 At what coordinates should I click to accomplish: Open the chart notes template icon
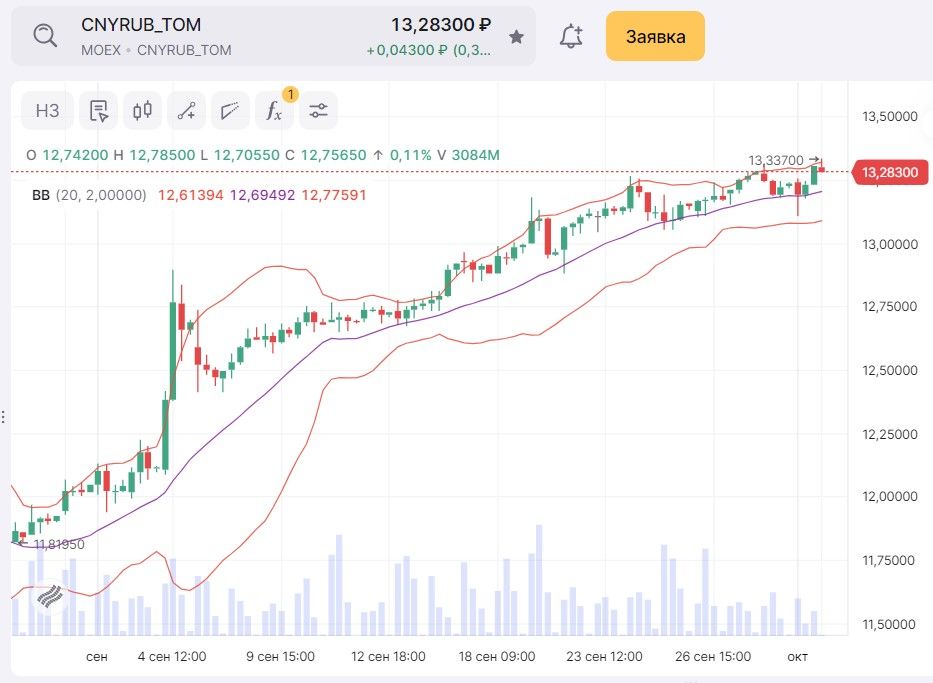(x=98, y=111)
